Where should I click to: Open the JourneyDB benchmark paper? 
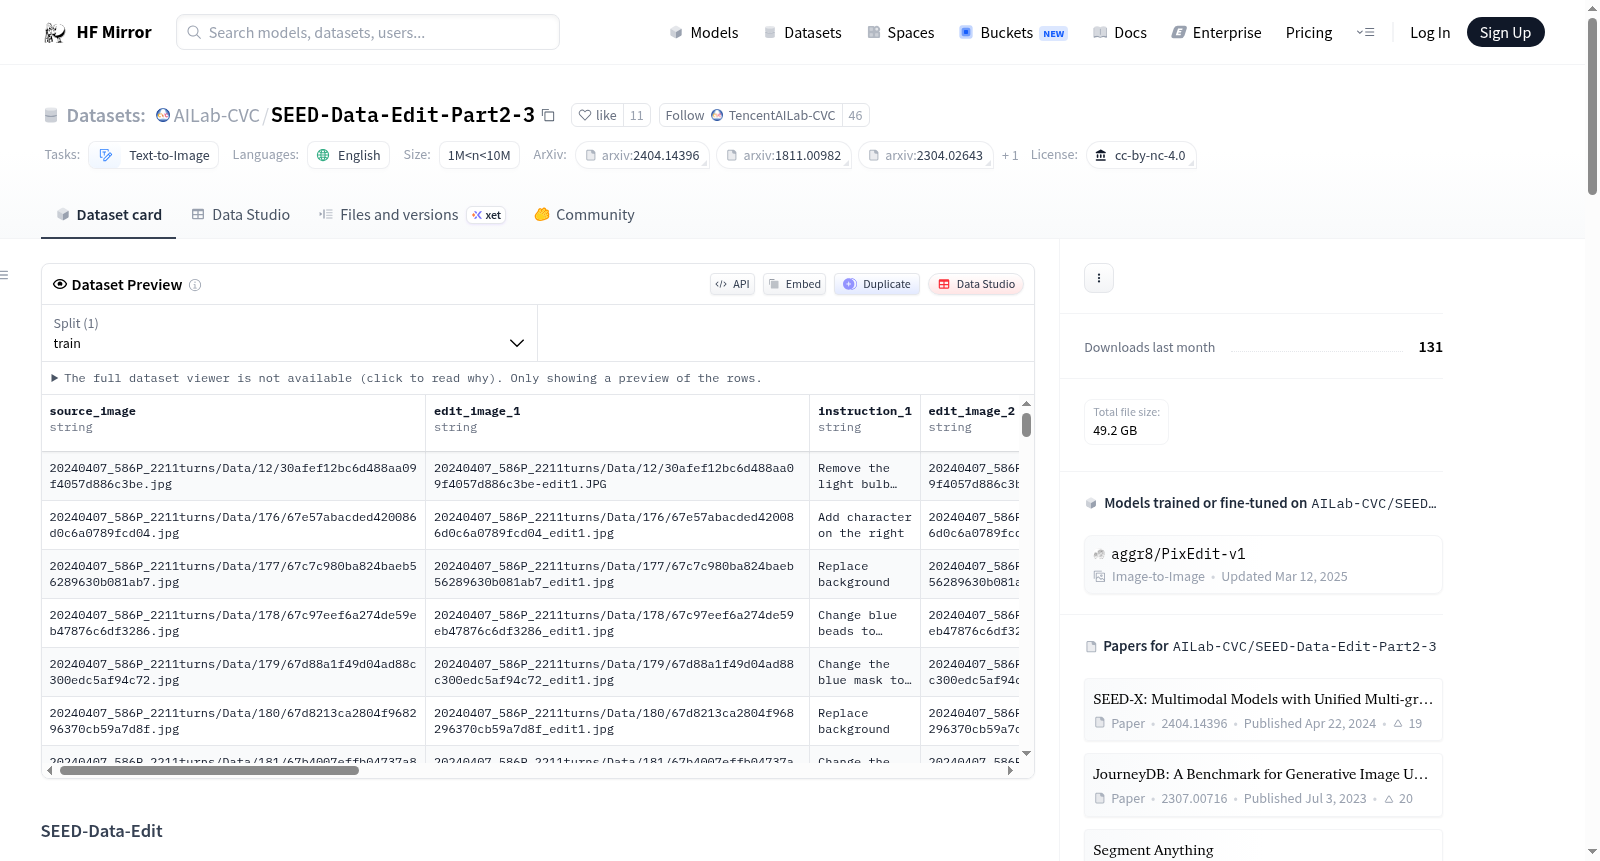(1263, 785)
